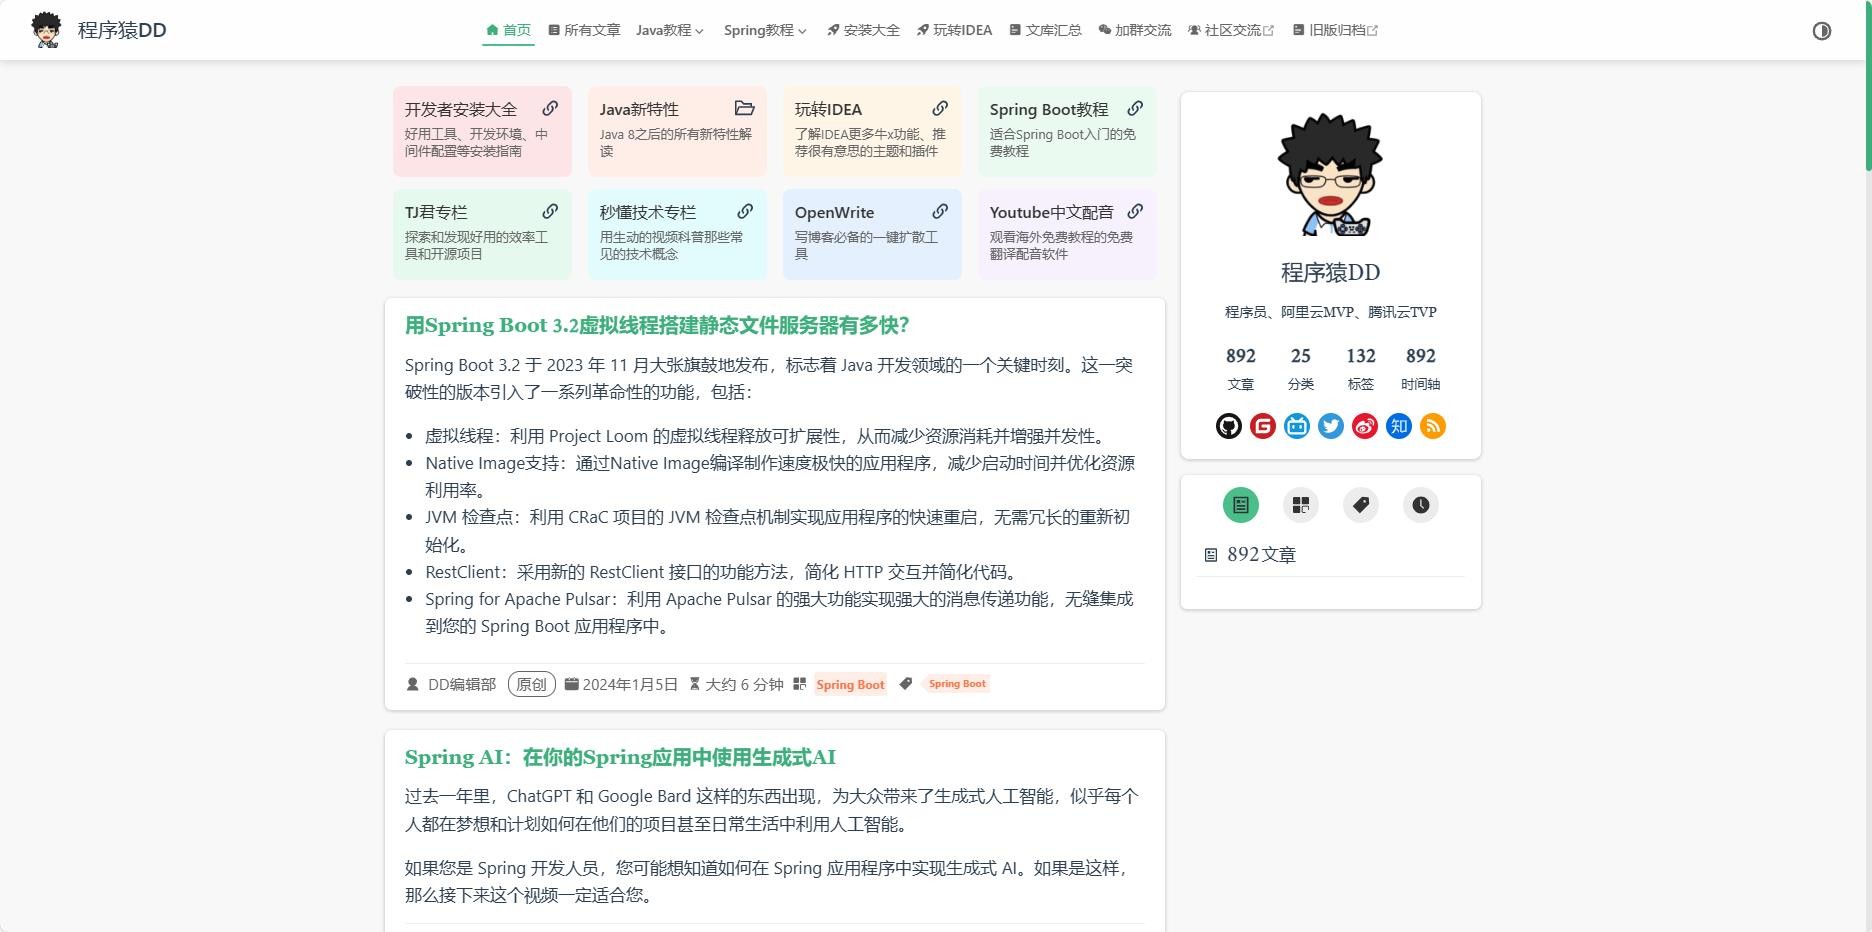Open the Twitter social icon

(x=1330, y=426)
